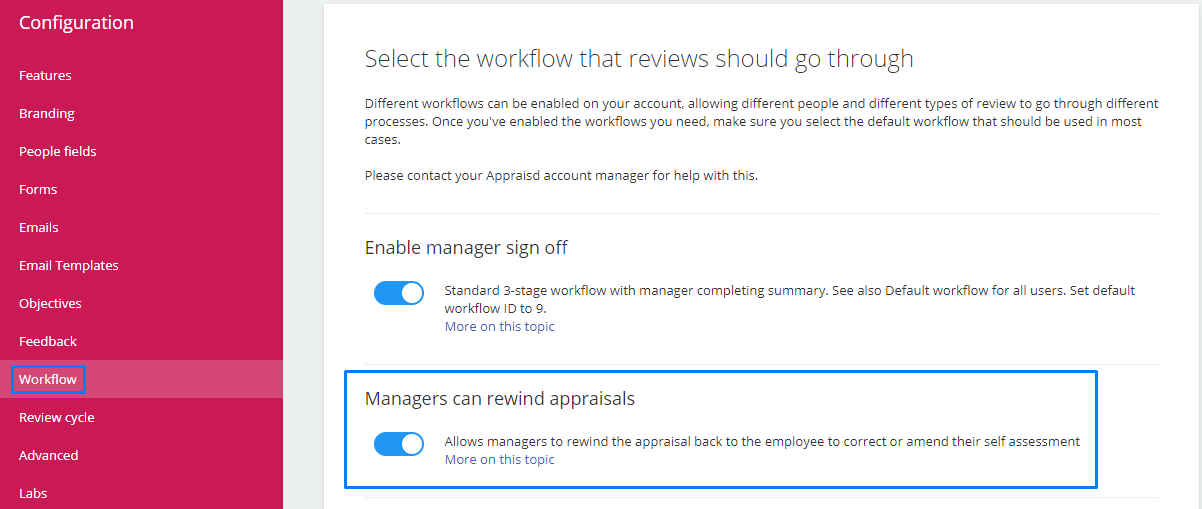The width and height of the screenshot is (1202, 509).
Task: Open the Branding configuration section
Action: click(x=47, y=113)
